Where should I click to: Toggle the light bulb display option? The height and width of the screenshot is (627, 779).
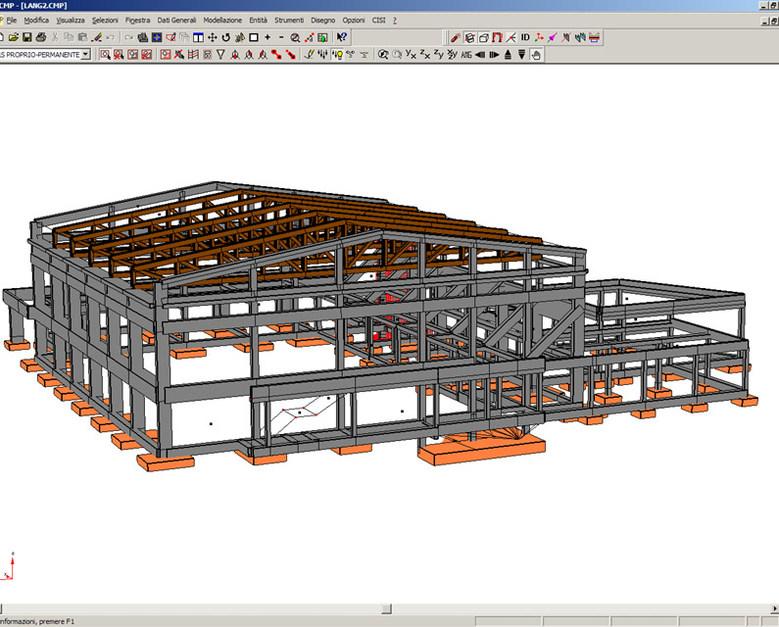pos(338,54)
